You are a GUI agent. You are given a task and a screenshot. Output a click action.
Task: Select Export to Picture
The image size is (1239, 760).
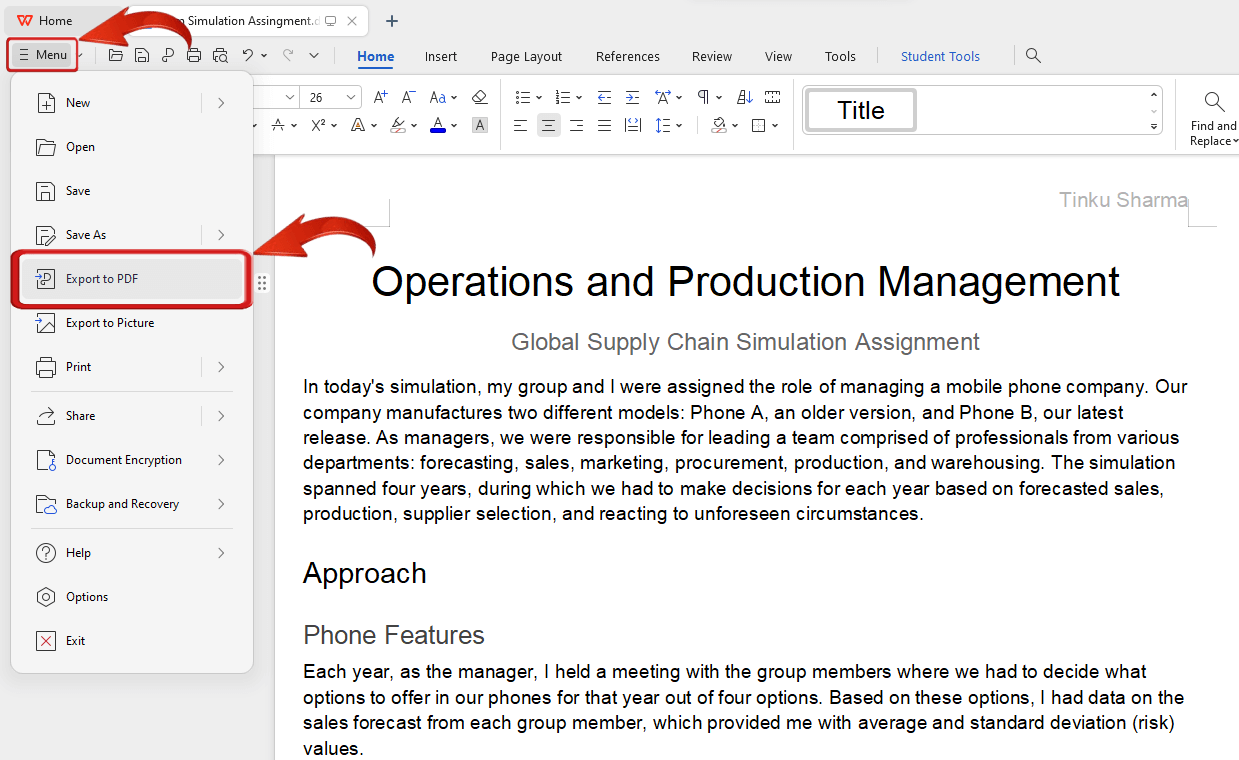click(x=132, y=323)
